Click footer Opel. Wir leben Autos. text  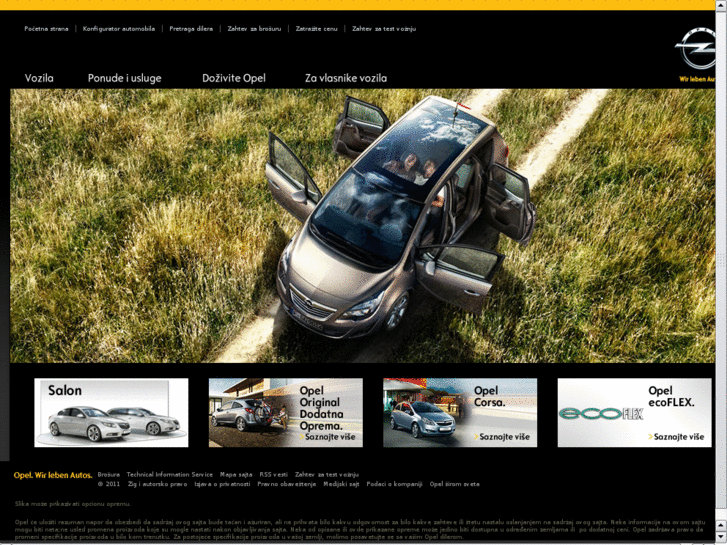tap(53, 475)
